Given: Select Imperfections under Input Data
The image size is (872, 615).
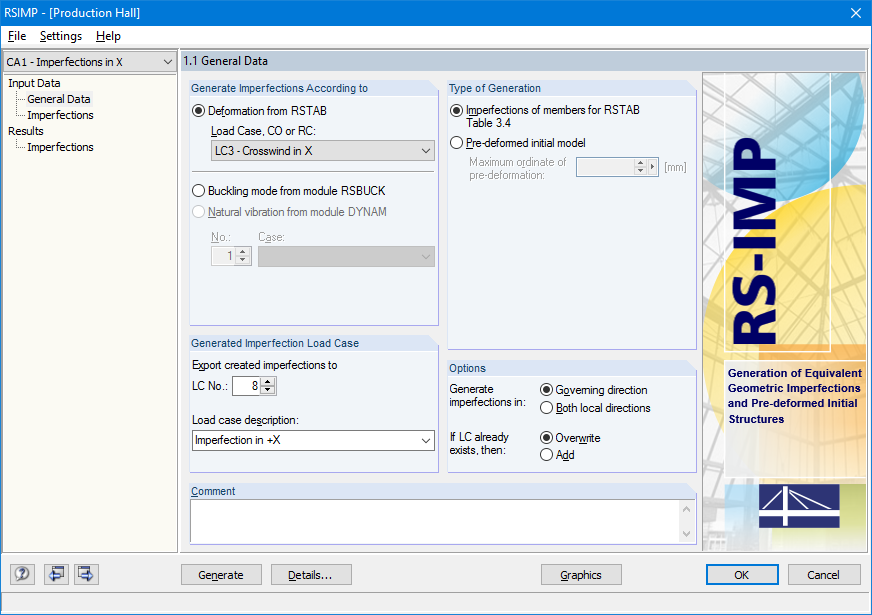Looking at the screenshot, I should (x=60, y=115).
